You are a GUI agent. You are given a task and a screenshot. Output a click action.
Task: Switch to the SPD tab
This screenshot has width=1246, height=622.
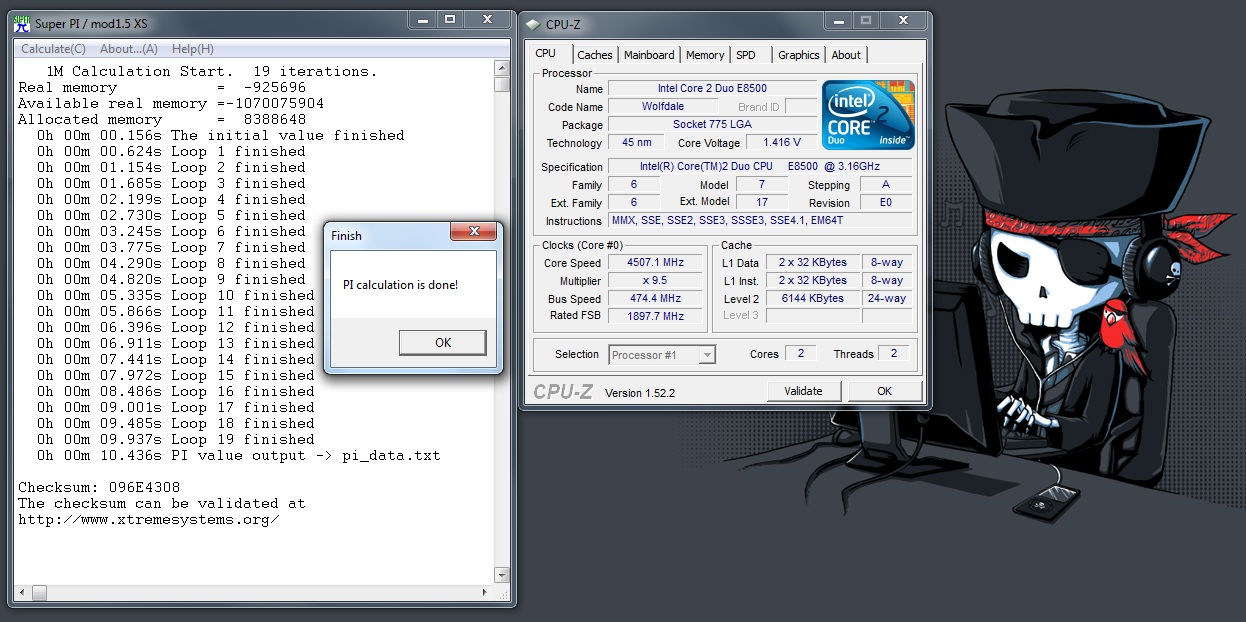[x=746, y=55]
